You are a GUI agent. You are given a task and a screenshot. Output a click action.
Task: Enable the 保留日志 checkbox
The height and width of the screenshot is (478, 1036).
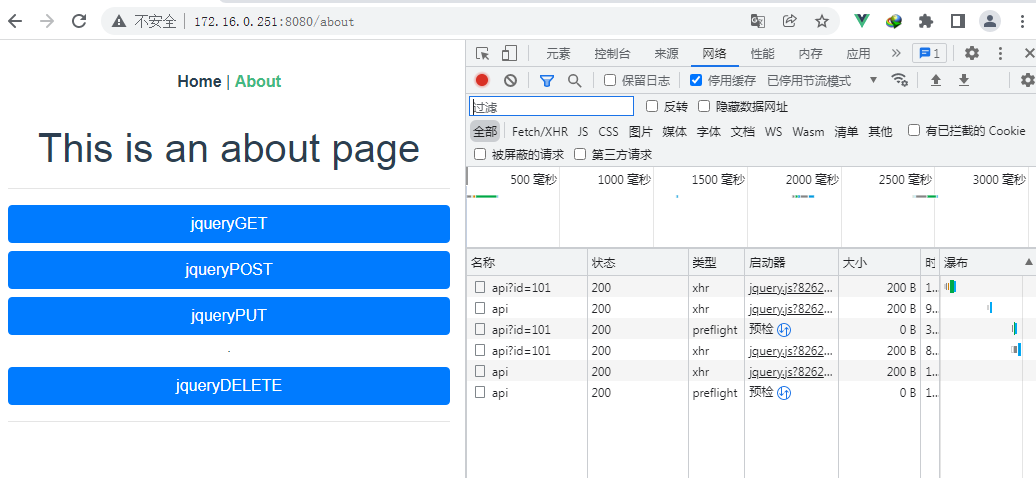[610, 80]
